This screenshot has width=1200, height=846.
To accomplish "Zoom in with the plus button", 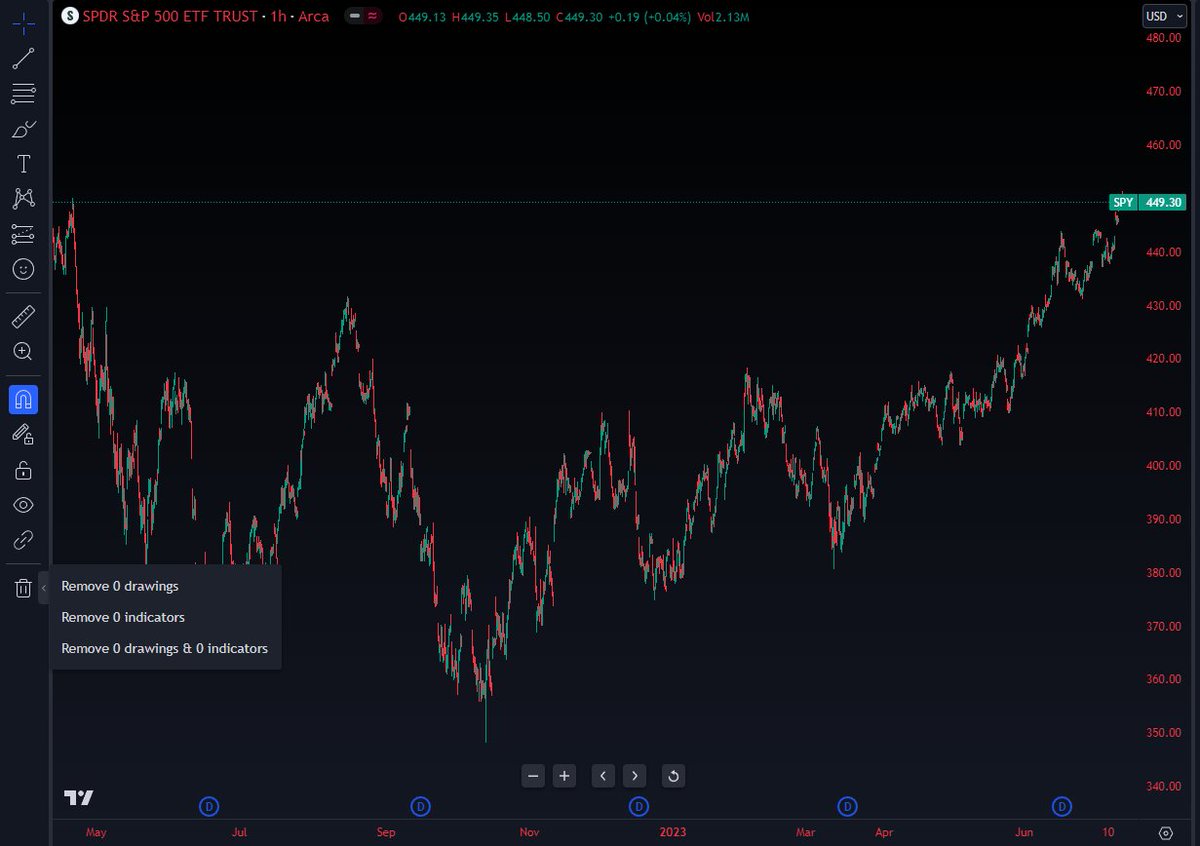I will tap(564, 775).
